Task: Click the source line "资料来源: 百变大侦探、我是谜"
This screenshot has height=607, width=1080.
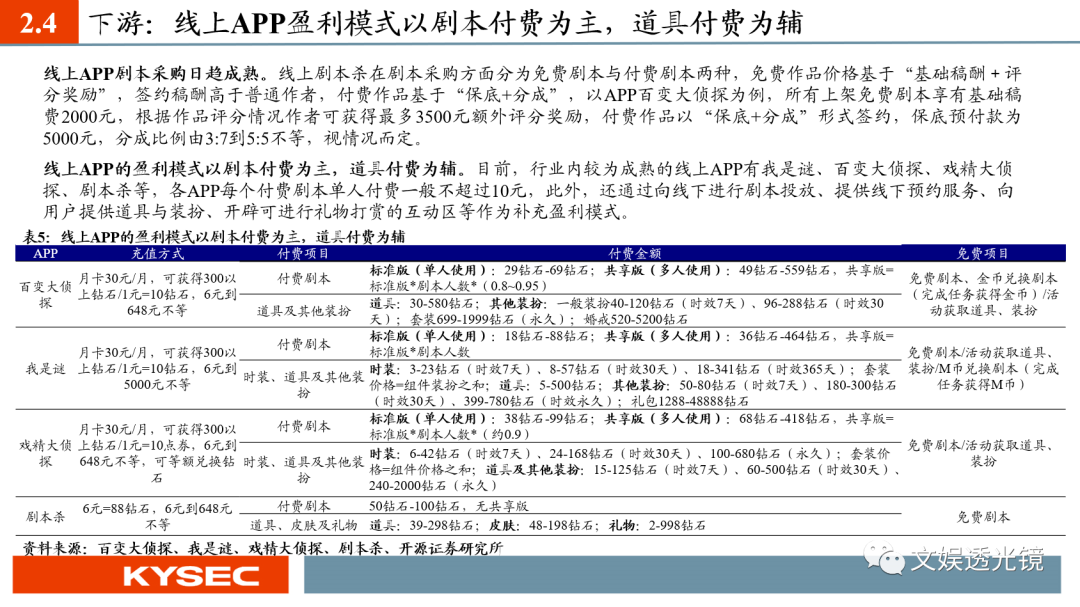Action: (262, 548)
